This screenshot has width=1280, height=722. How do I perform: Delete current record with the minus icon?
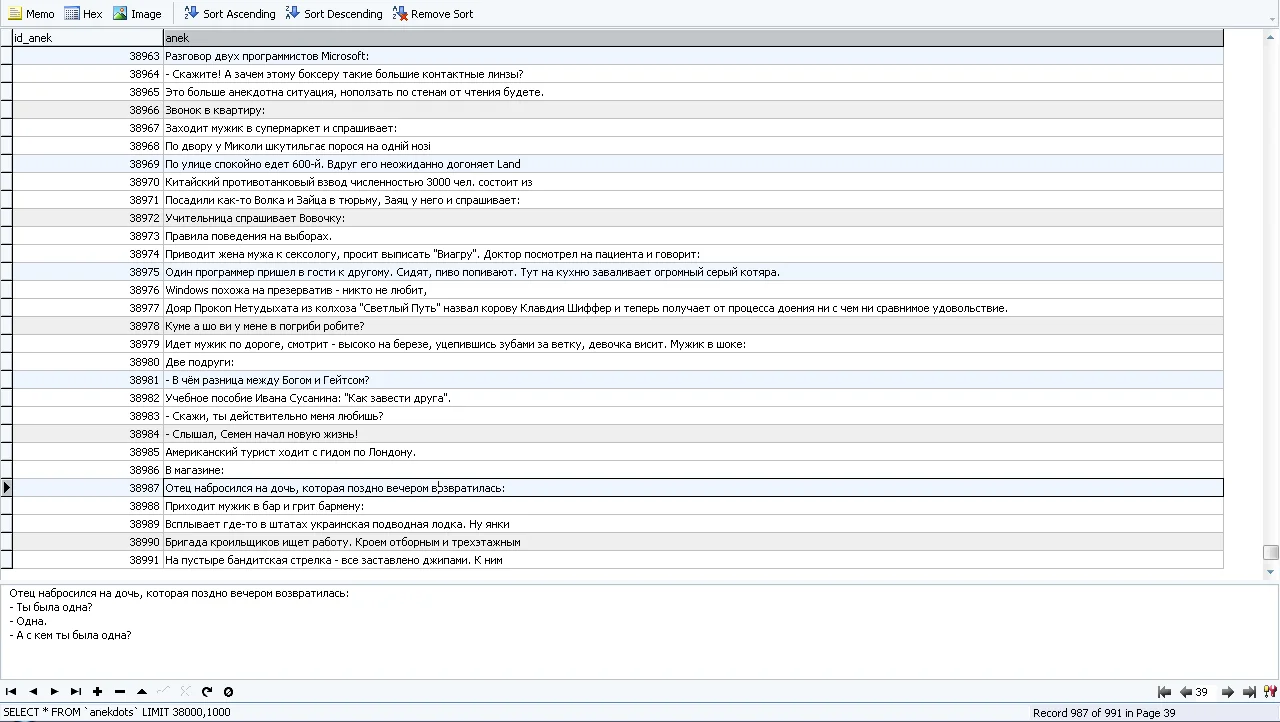pyautogui.click(x=118, y=691)
